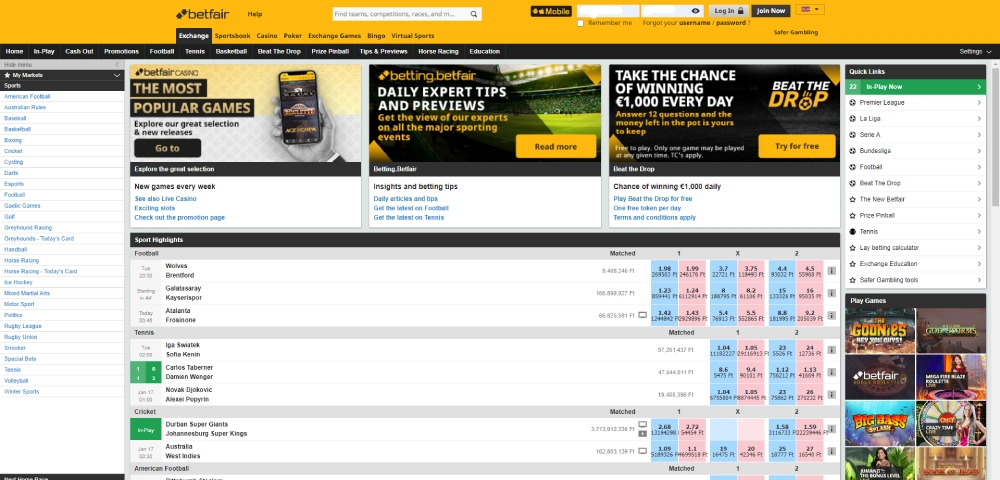Click the chevron on the Bundesliga quick link
The width and height of the screenshot is (1000, 480).
point(979,151)
